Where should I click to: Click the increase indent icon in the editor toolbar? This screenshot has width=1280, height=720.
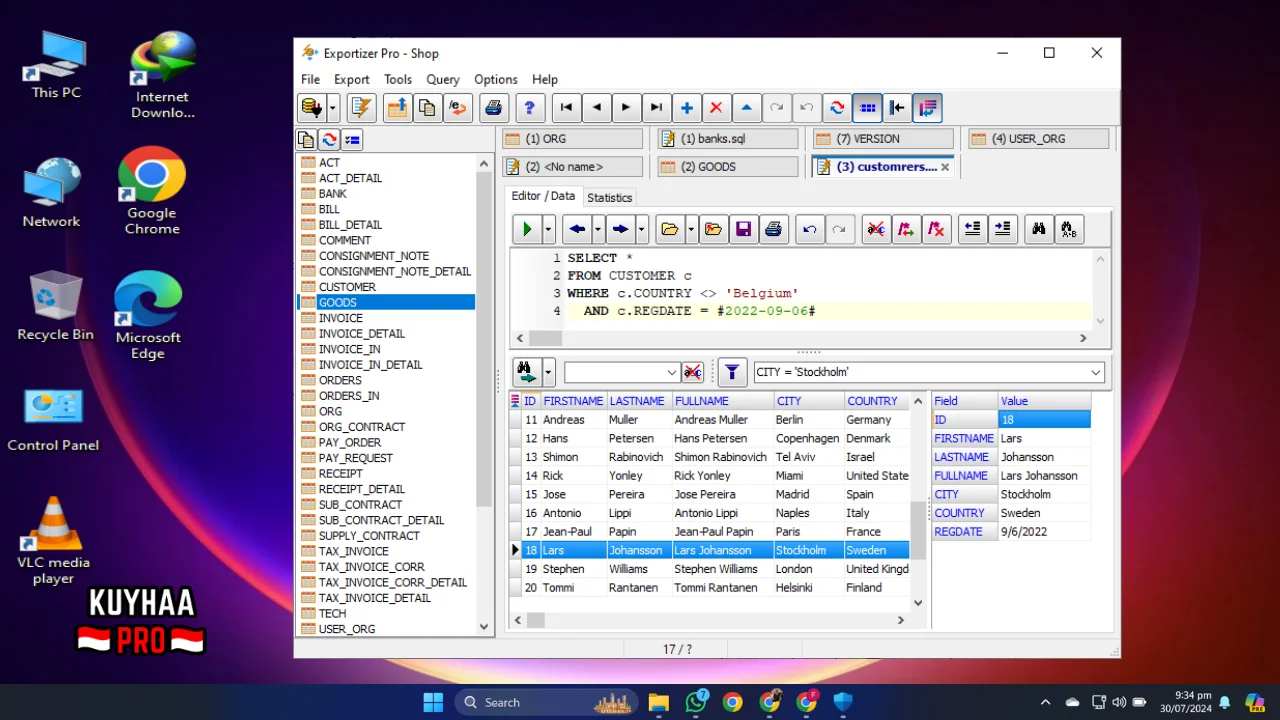coord(1002,229)
